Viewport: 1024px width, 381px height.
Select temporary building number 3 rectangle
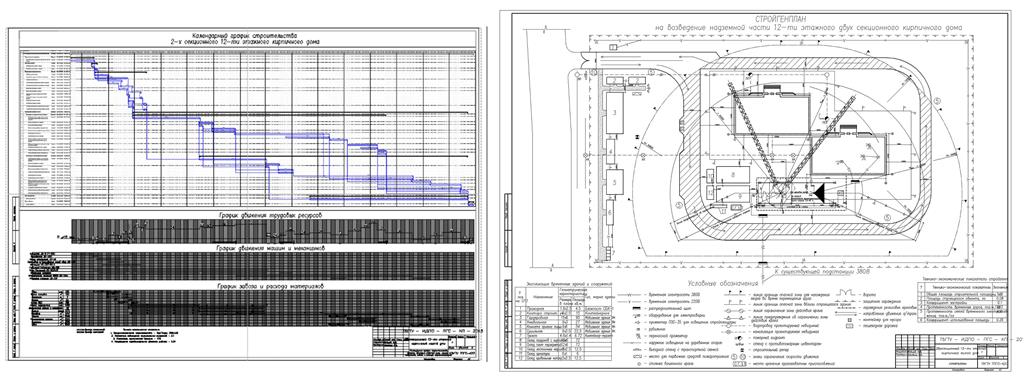615,112
